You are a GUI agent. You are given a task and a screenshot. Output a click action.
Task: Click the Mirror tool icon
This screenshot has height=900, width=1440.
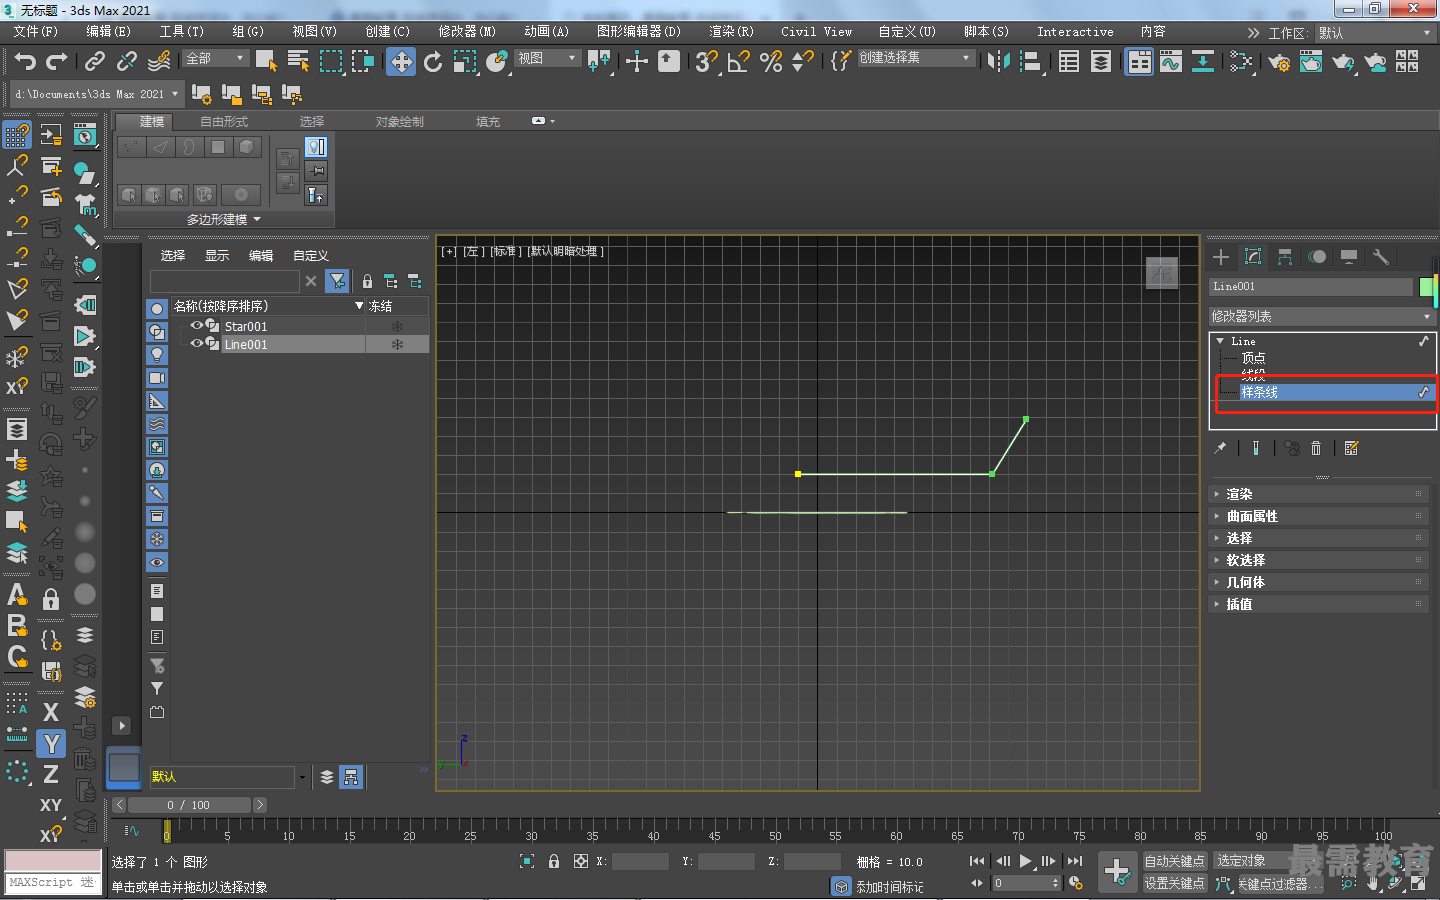(998, 62)
